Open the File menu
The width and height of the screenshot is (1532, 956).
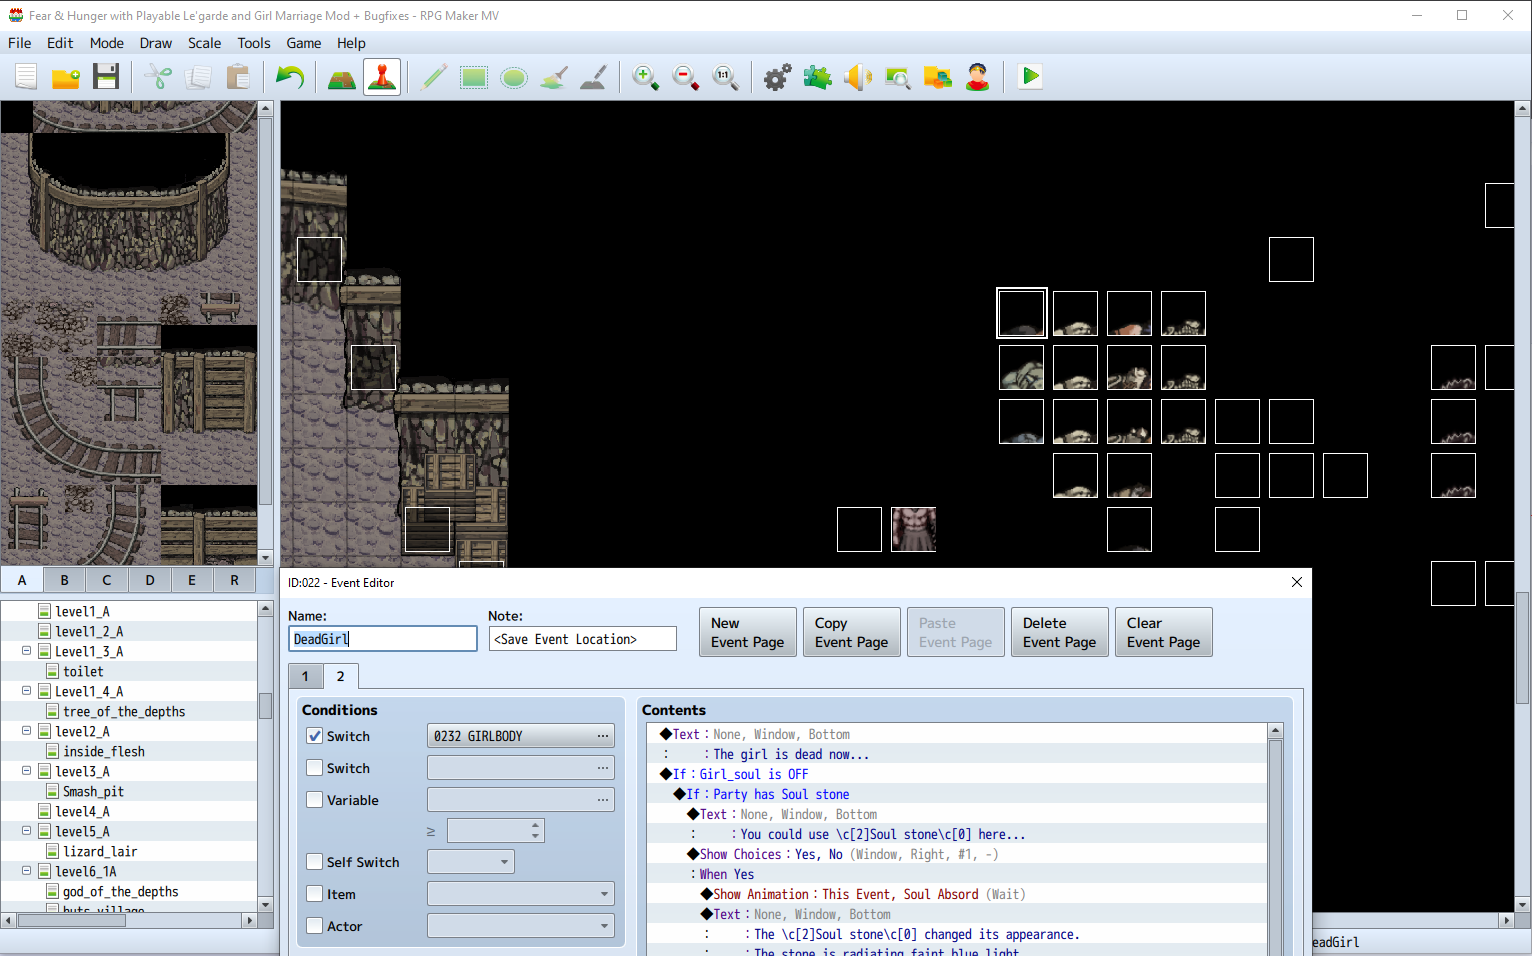click(20, 43)
